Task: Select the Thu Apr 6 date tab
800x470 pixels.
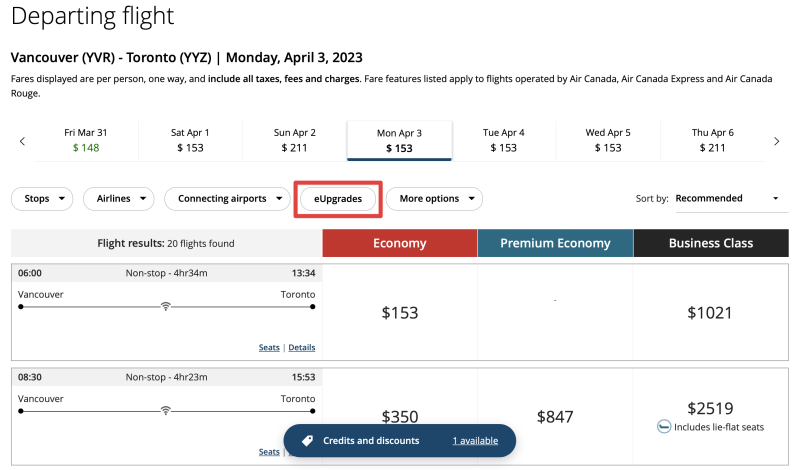Action: pyautogui.click(x=712, y=140)
